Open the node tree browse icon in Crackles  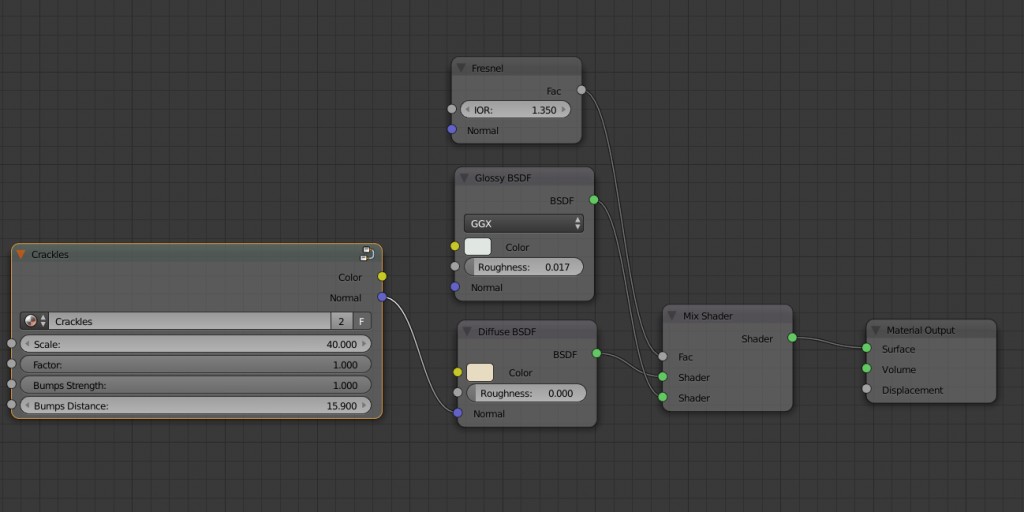pos(33,321)
